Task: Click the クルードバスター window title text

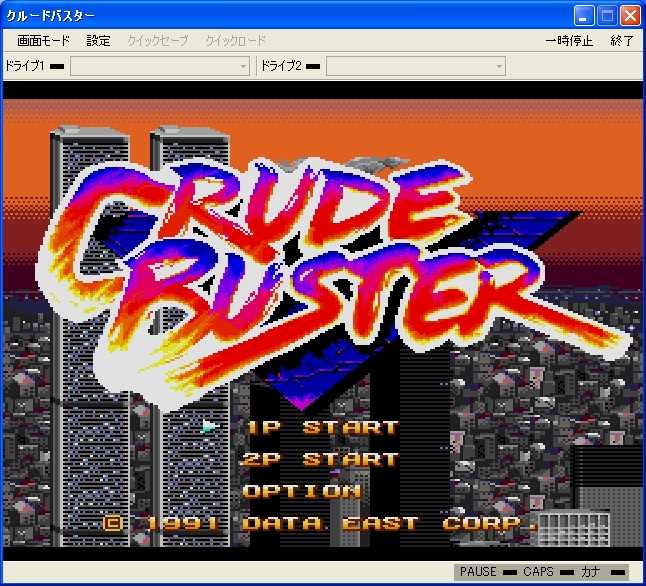Action: (x=50, y=16)
